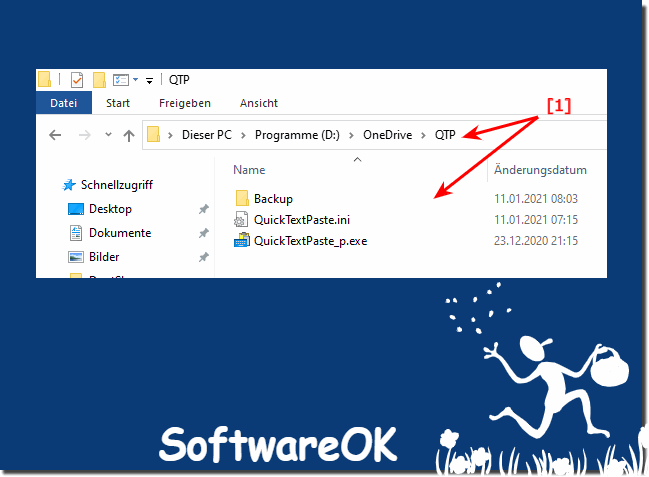Click the QuickTextPaste_p.exe application icon

point(242,241)
